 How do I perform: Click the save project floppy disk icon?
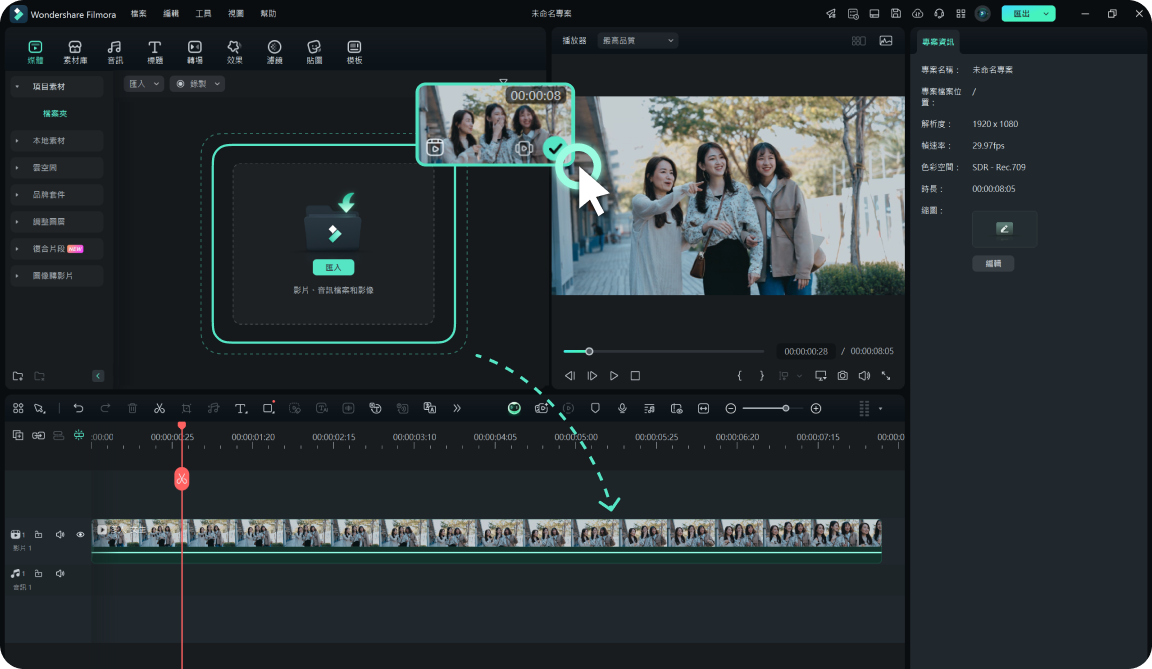(896, 14)
